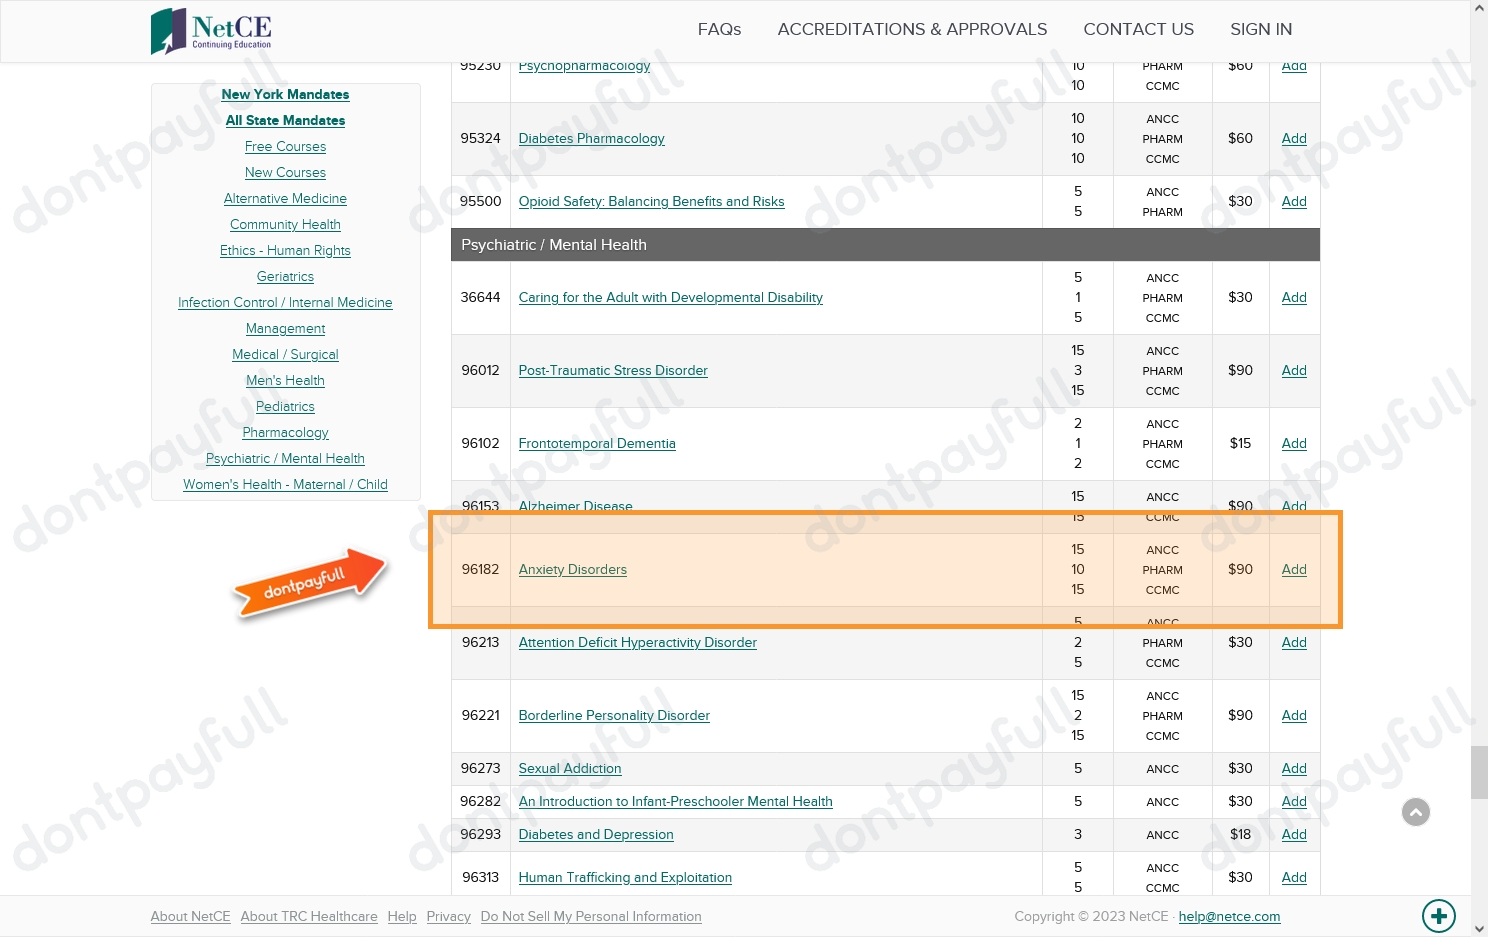Click Do Not Sell My Personal Information
The width and height of the screenshot is (1488, 937).
[x=591, y=916]
